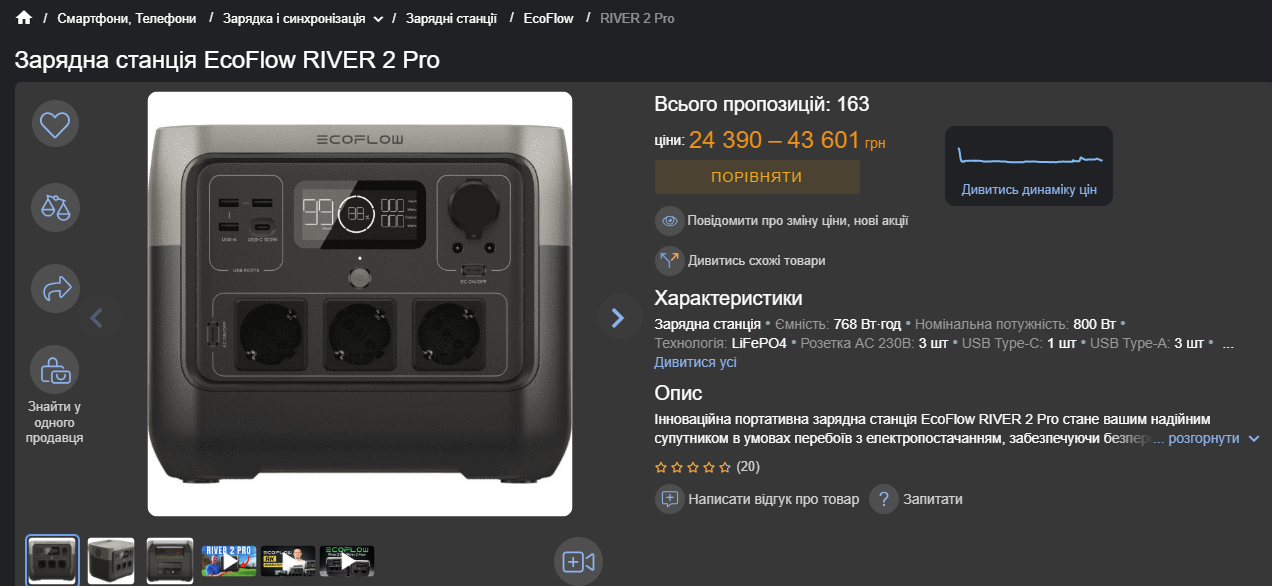This screenshot has height=586, width=1272.
Task: Click the similar products arrows icon
Action: click(669, 261)
